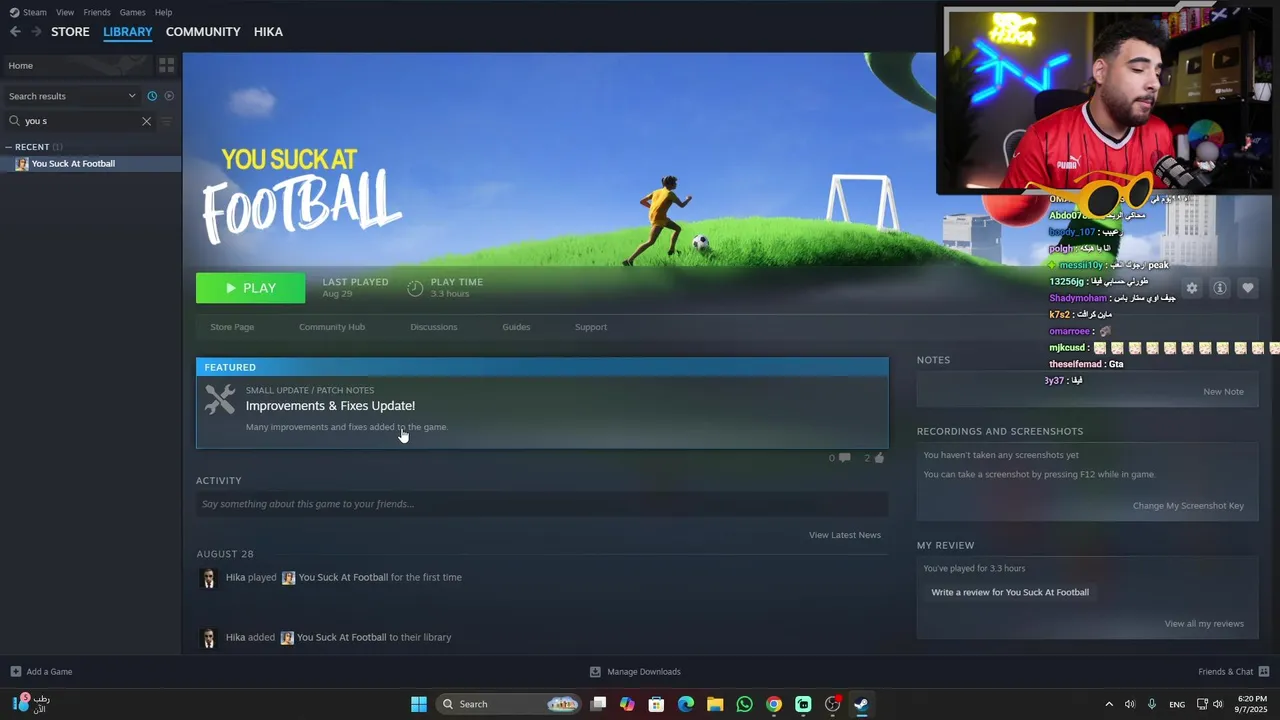The height and width of the screenshot is (720, 1280).
Task: Click View Latest News
Action: point(845,535)
